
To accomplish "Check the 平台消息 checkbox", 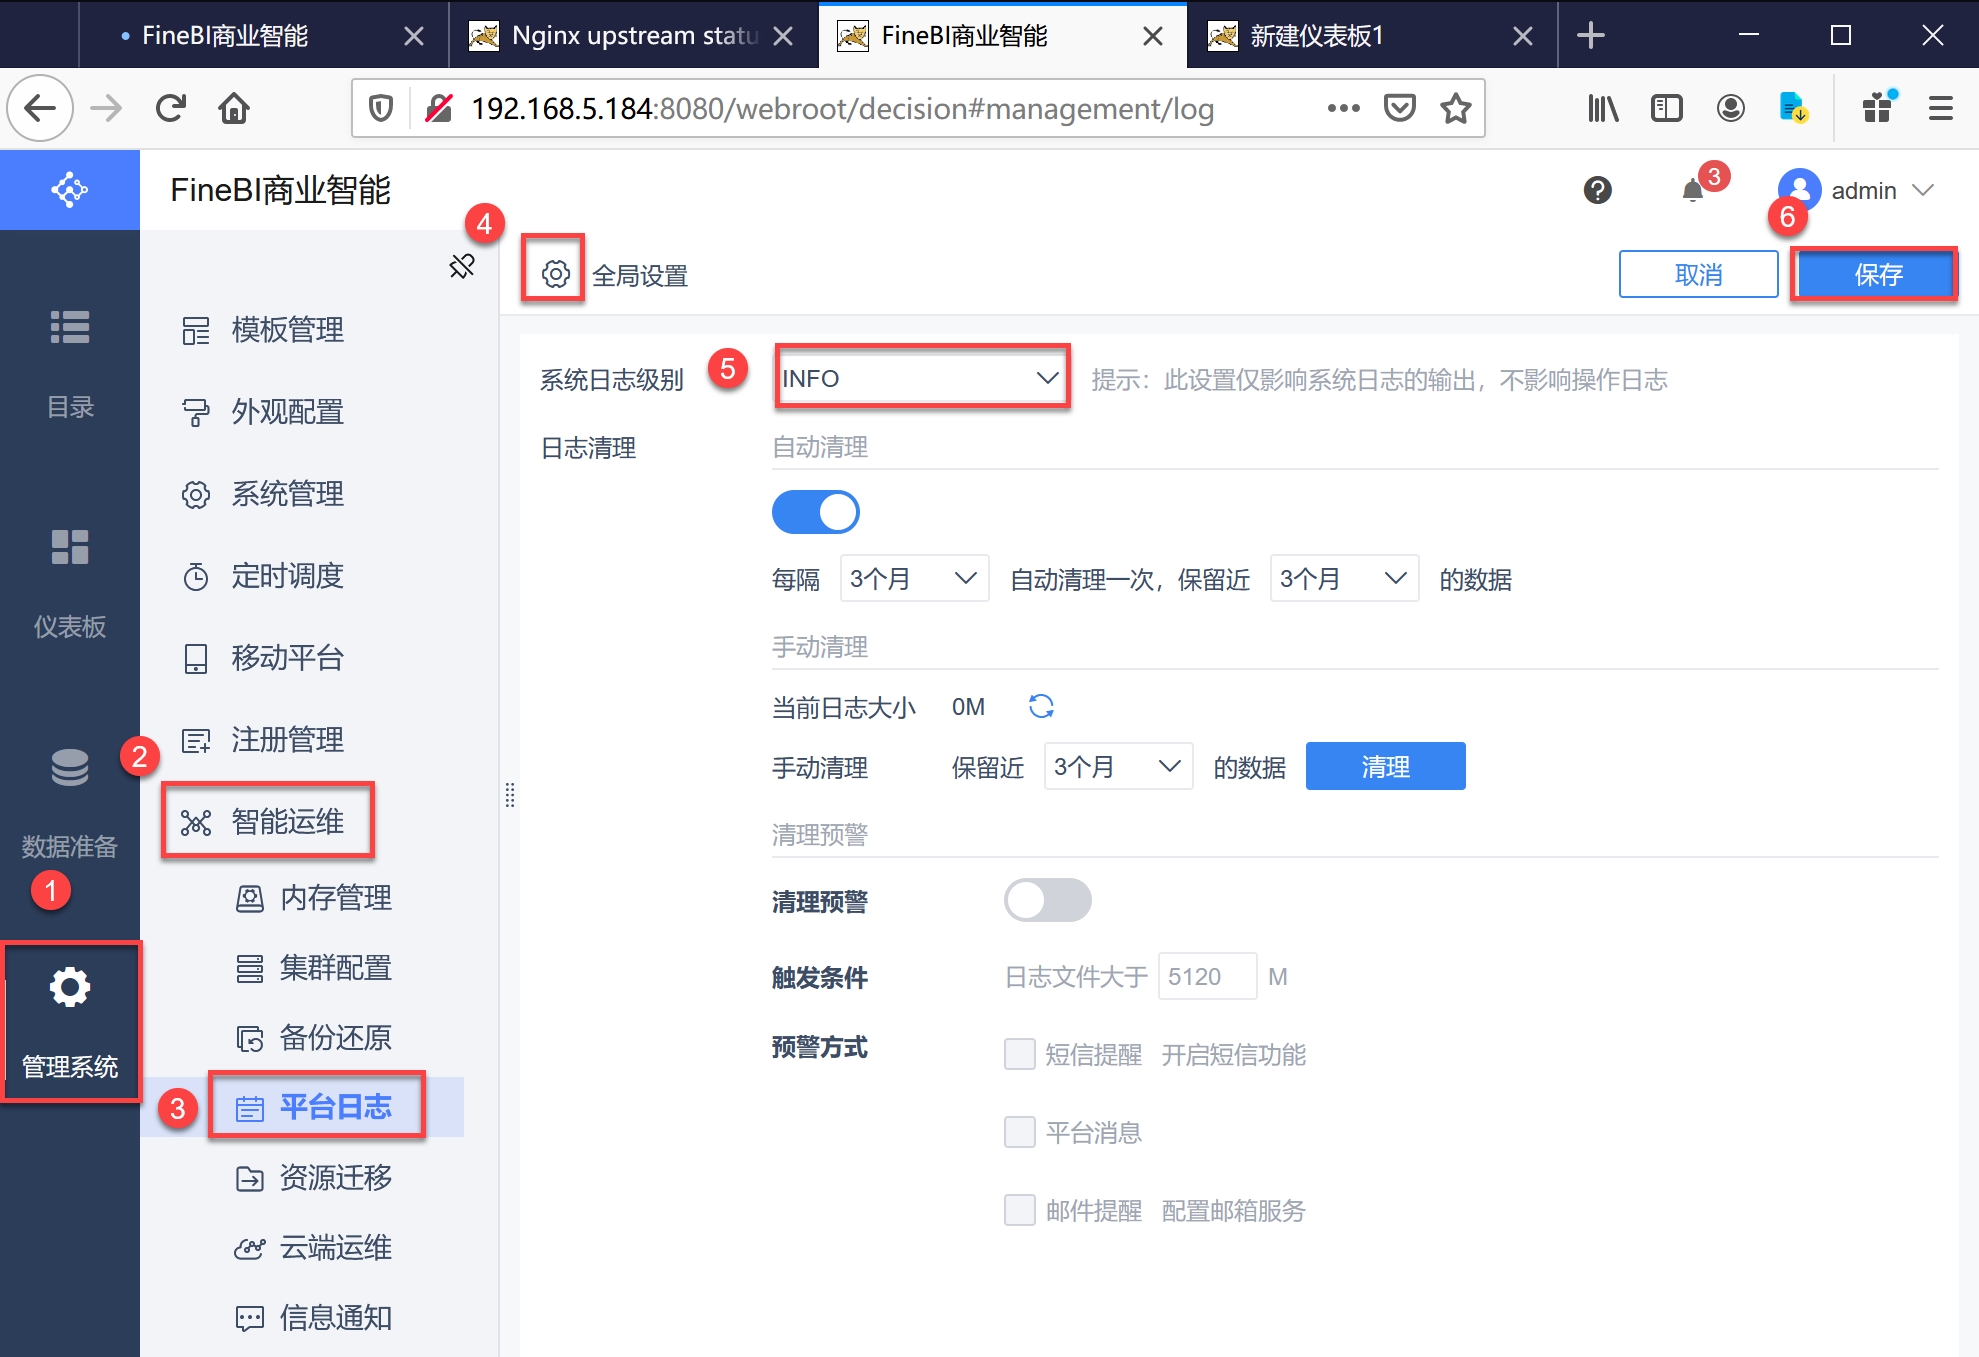I will pyautogui.click(x=1019, y=1133).
